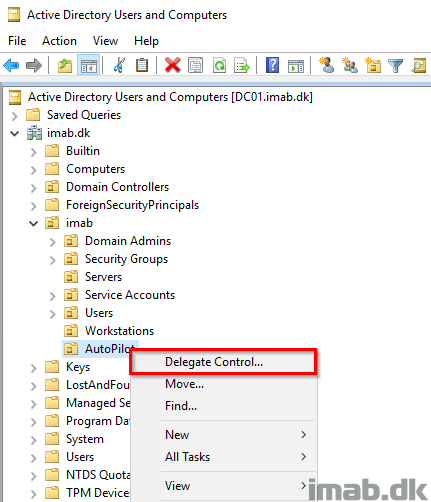The height and width of the screenshot is (502, 431).
Task: Select the Service Accounts tree item
Action: click(130, 295)
